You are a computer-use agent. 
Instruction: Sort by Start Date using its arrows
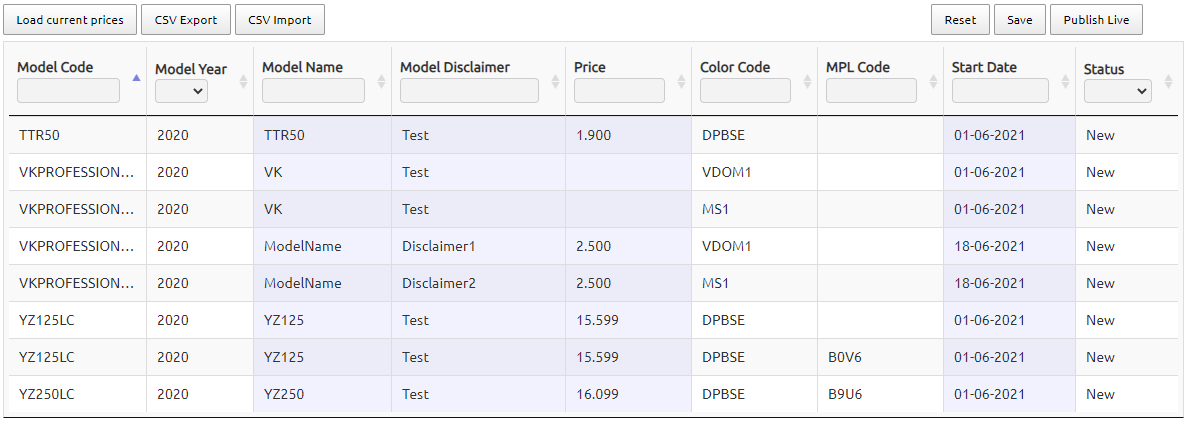[1065, 81]
